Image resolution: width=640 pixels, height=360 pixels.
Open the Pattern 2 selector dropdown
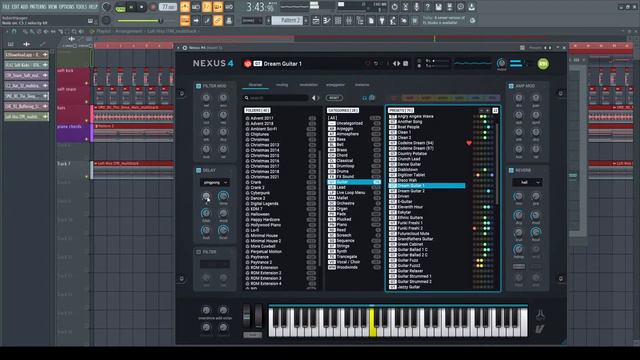[x=287, y=20]
